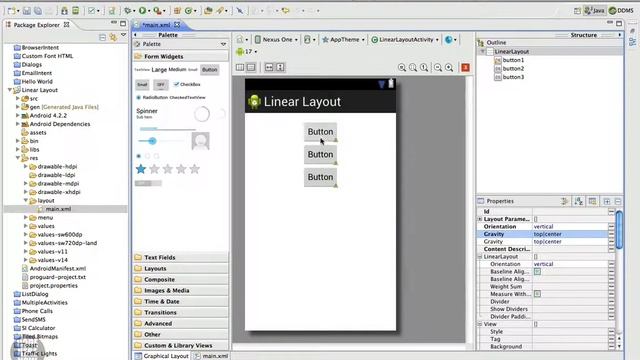Expand the Layout Parameters property group
The width and height of the screenshot is (640, 360).
point(480,219)
